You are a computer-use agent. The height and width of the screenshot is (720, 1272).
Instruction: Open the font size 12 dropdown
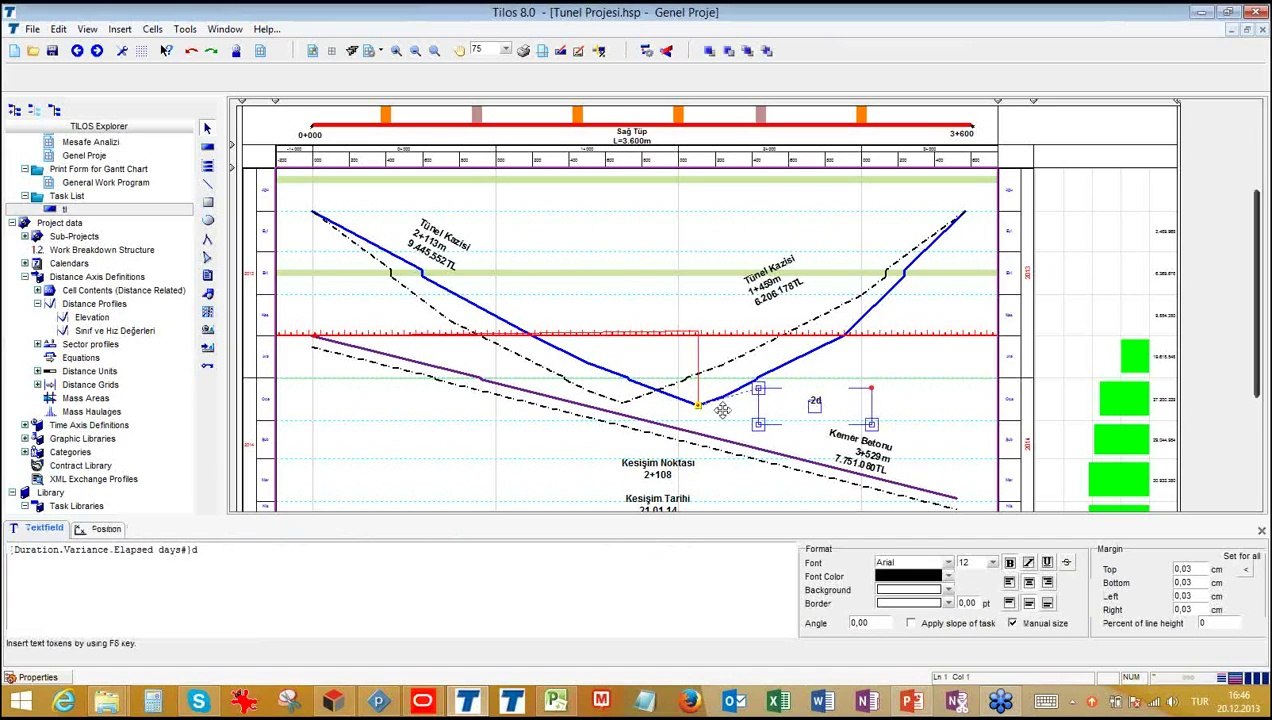(991, 563)
